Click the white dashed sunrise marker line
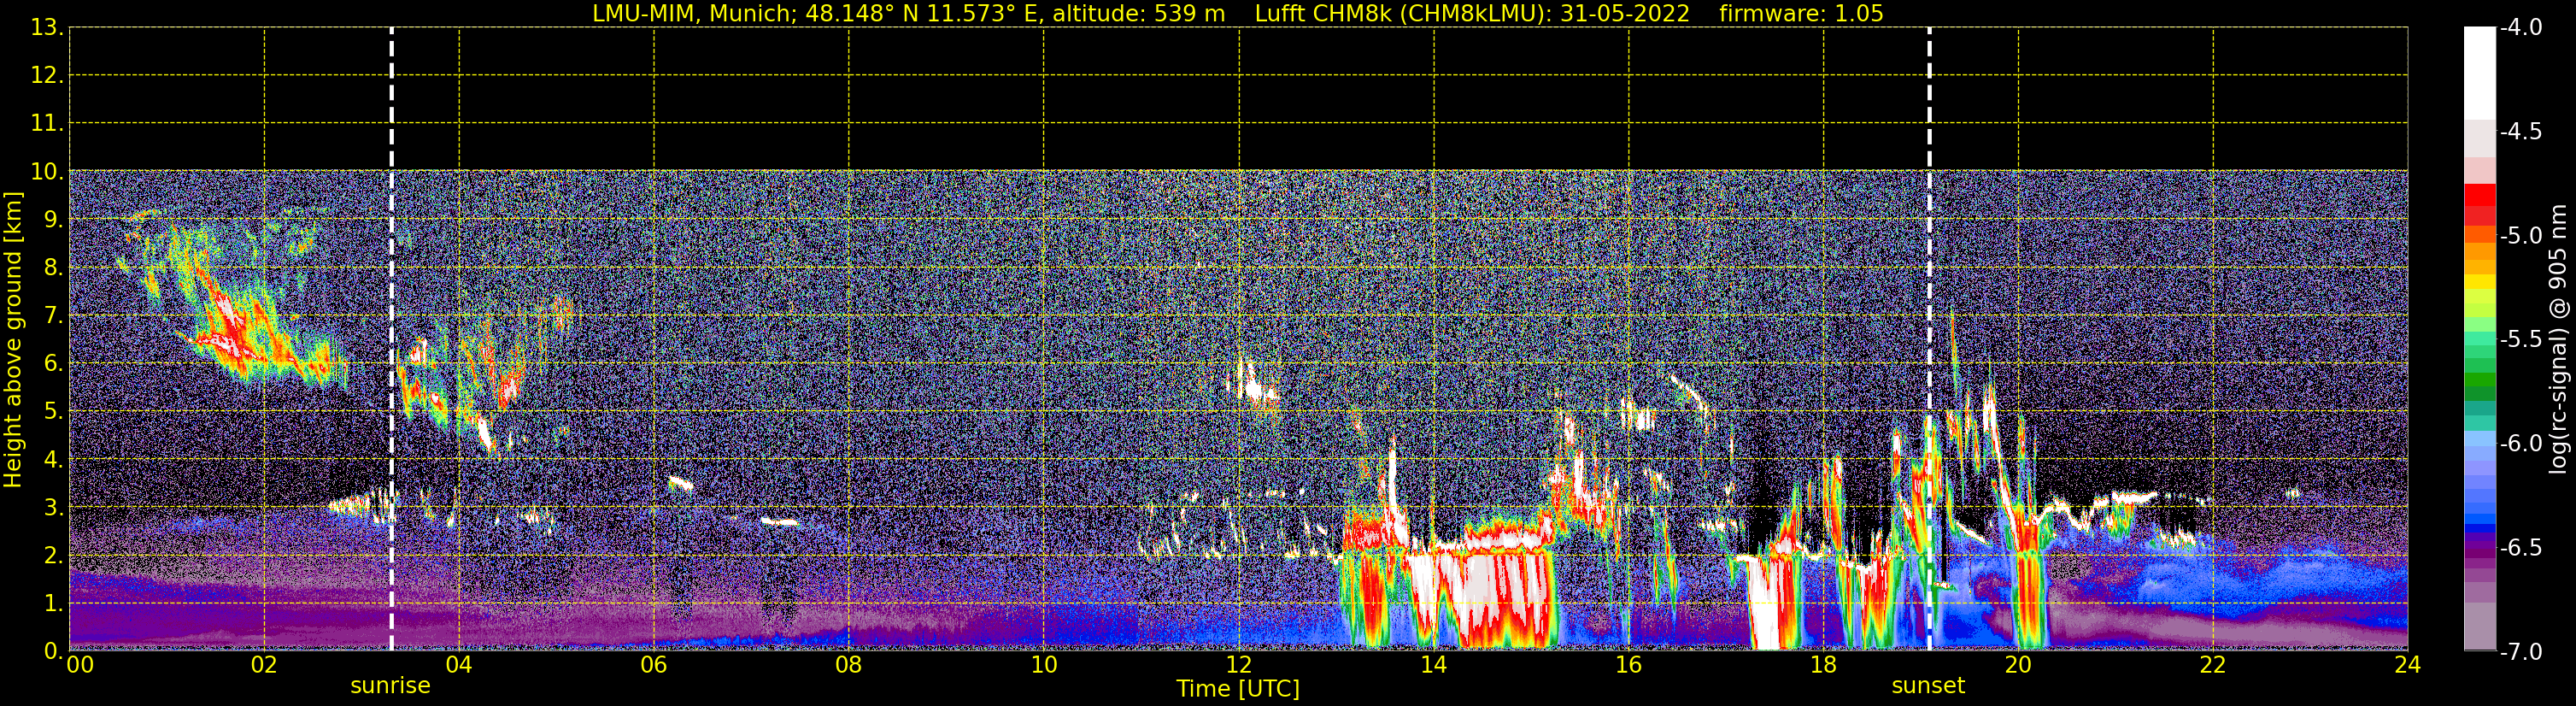This screenshot has width=2576, height=706. click(x=391, y=339)
